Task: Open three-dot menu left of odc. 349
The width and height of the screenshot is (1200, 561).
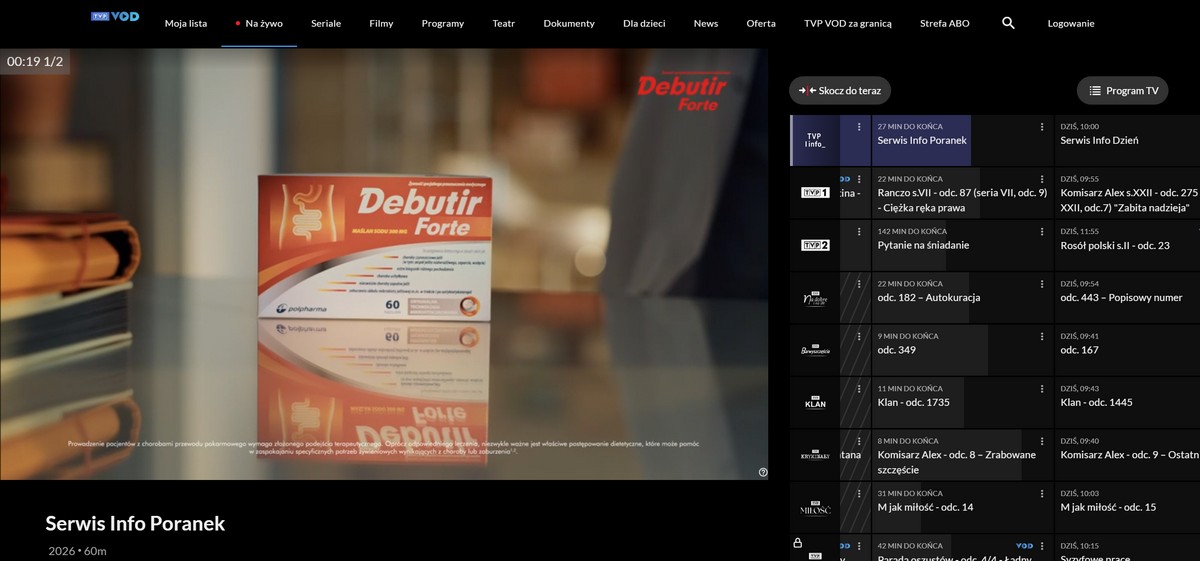Action: [859, 337]
